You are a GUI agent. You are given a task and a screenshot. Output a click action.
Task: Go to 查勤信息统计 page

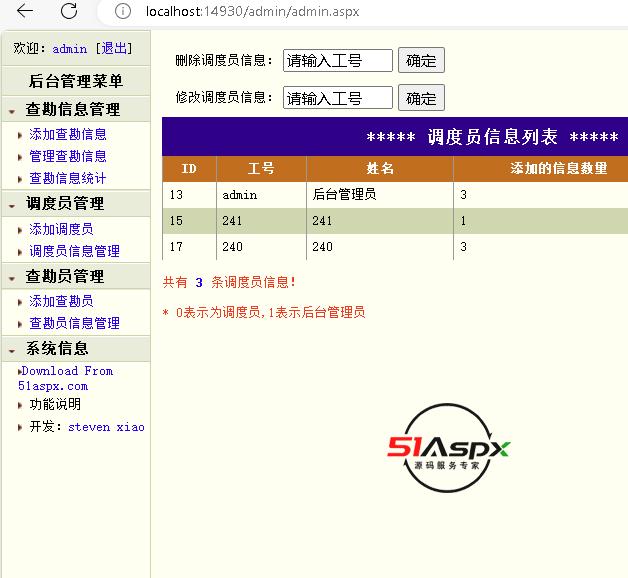click(x=68, y=178)
